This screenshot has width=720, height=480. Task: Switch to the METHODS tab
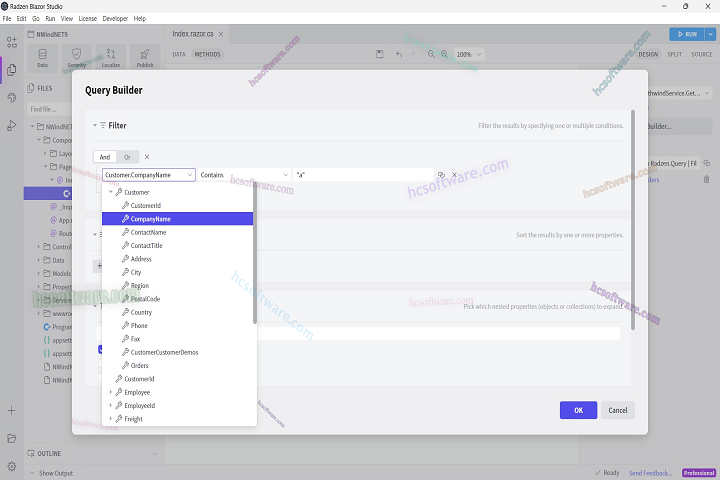click(208, 54)
